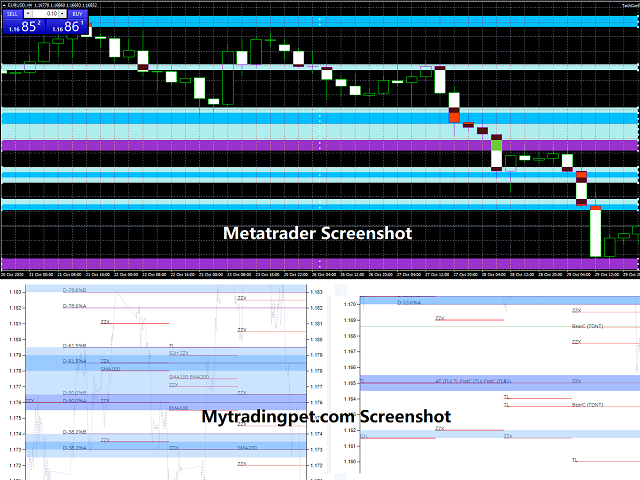Screen dimensions: 640x480
Task: Focus the 0.10 volume input field
Action: [45, 14]
